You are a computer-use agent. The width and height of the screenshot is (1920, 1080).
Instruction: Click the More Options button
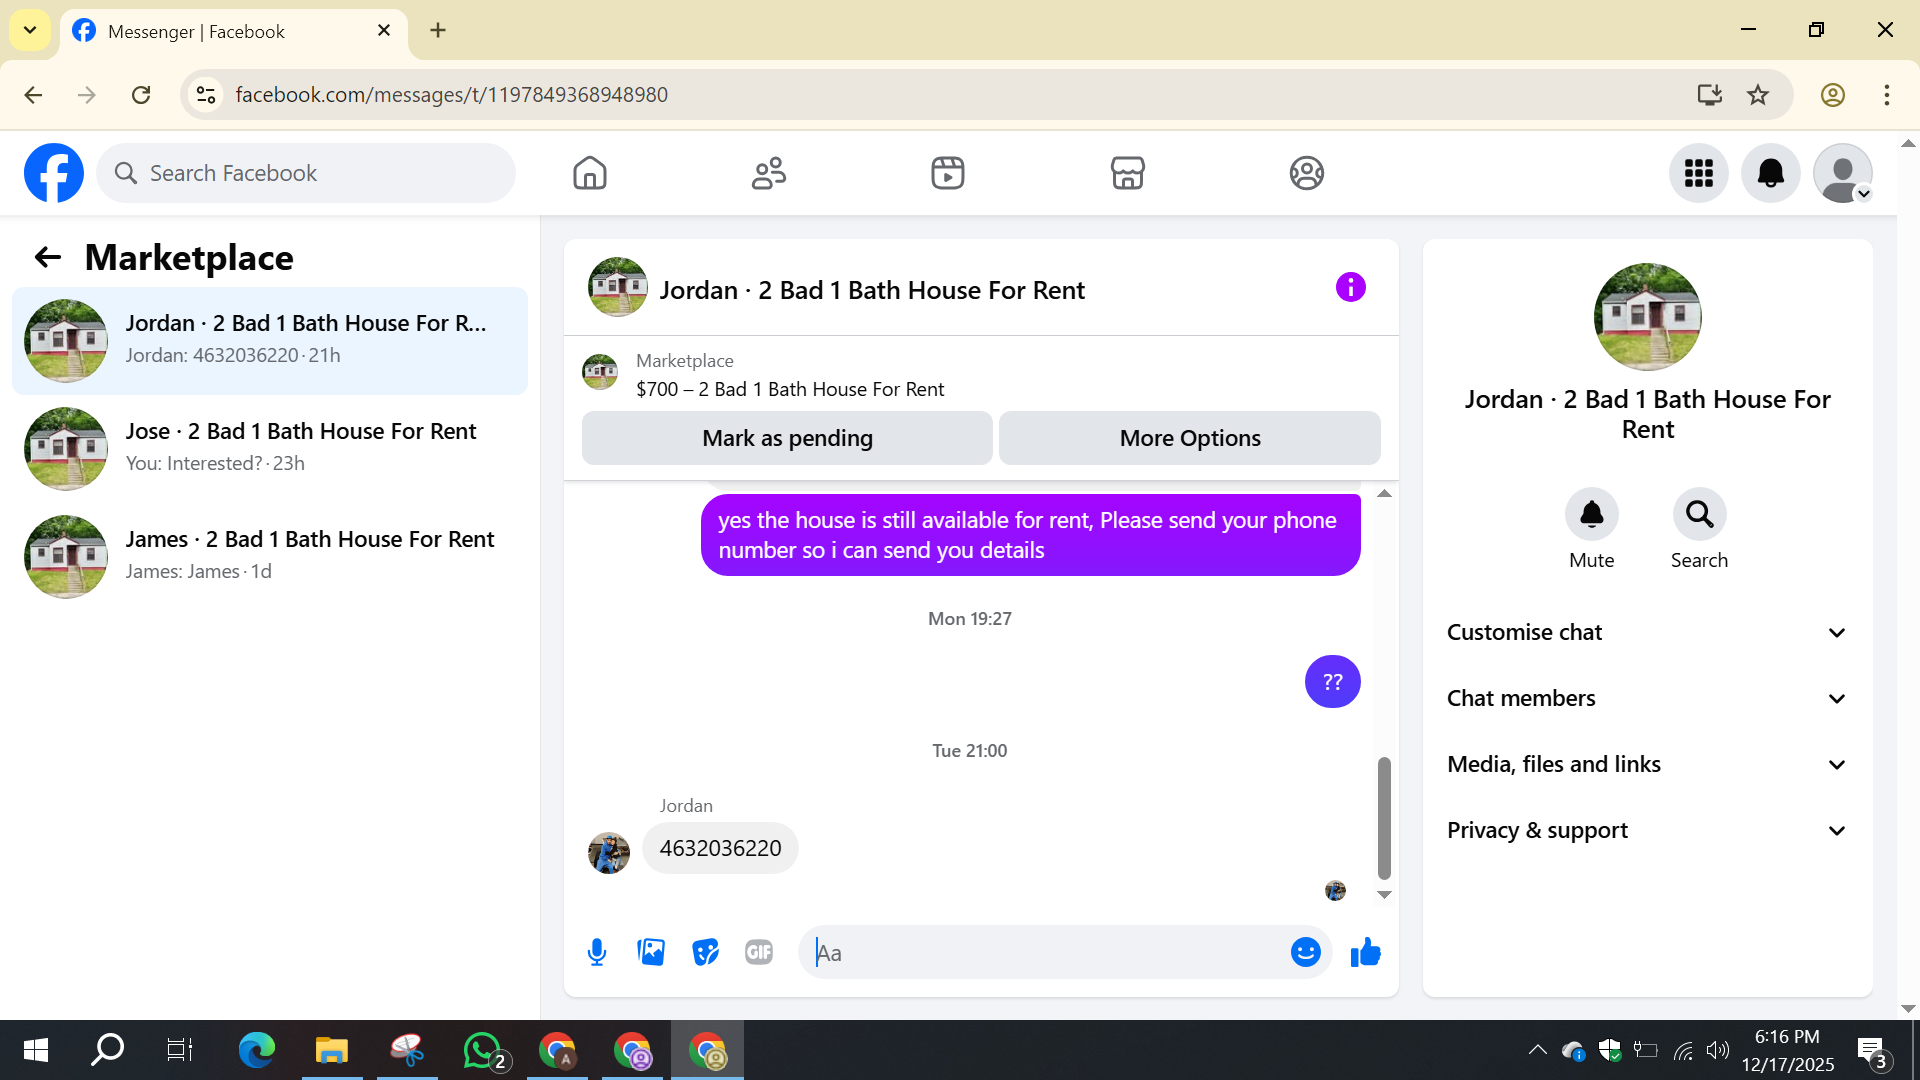pyautogui.click(x=1189, y=438)
